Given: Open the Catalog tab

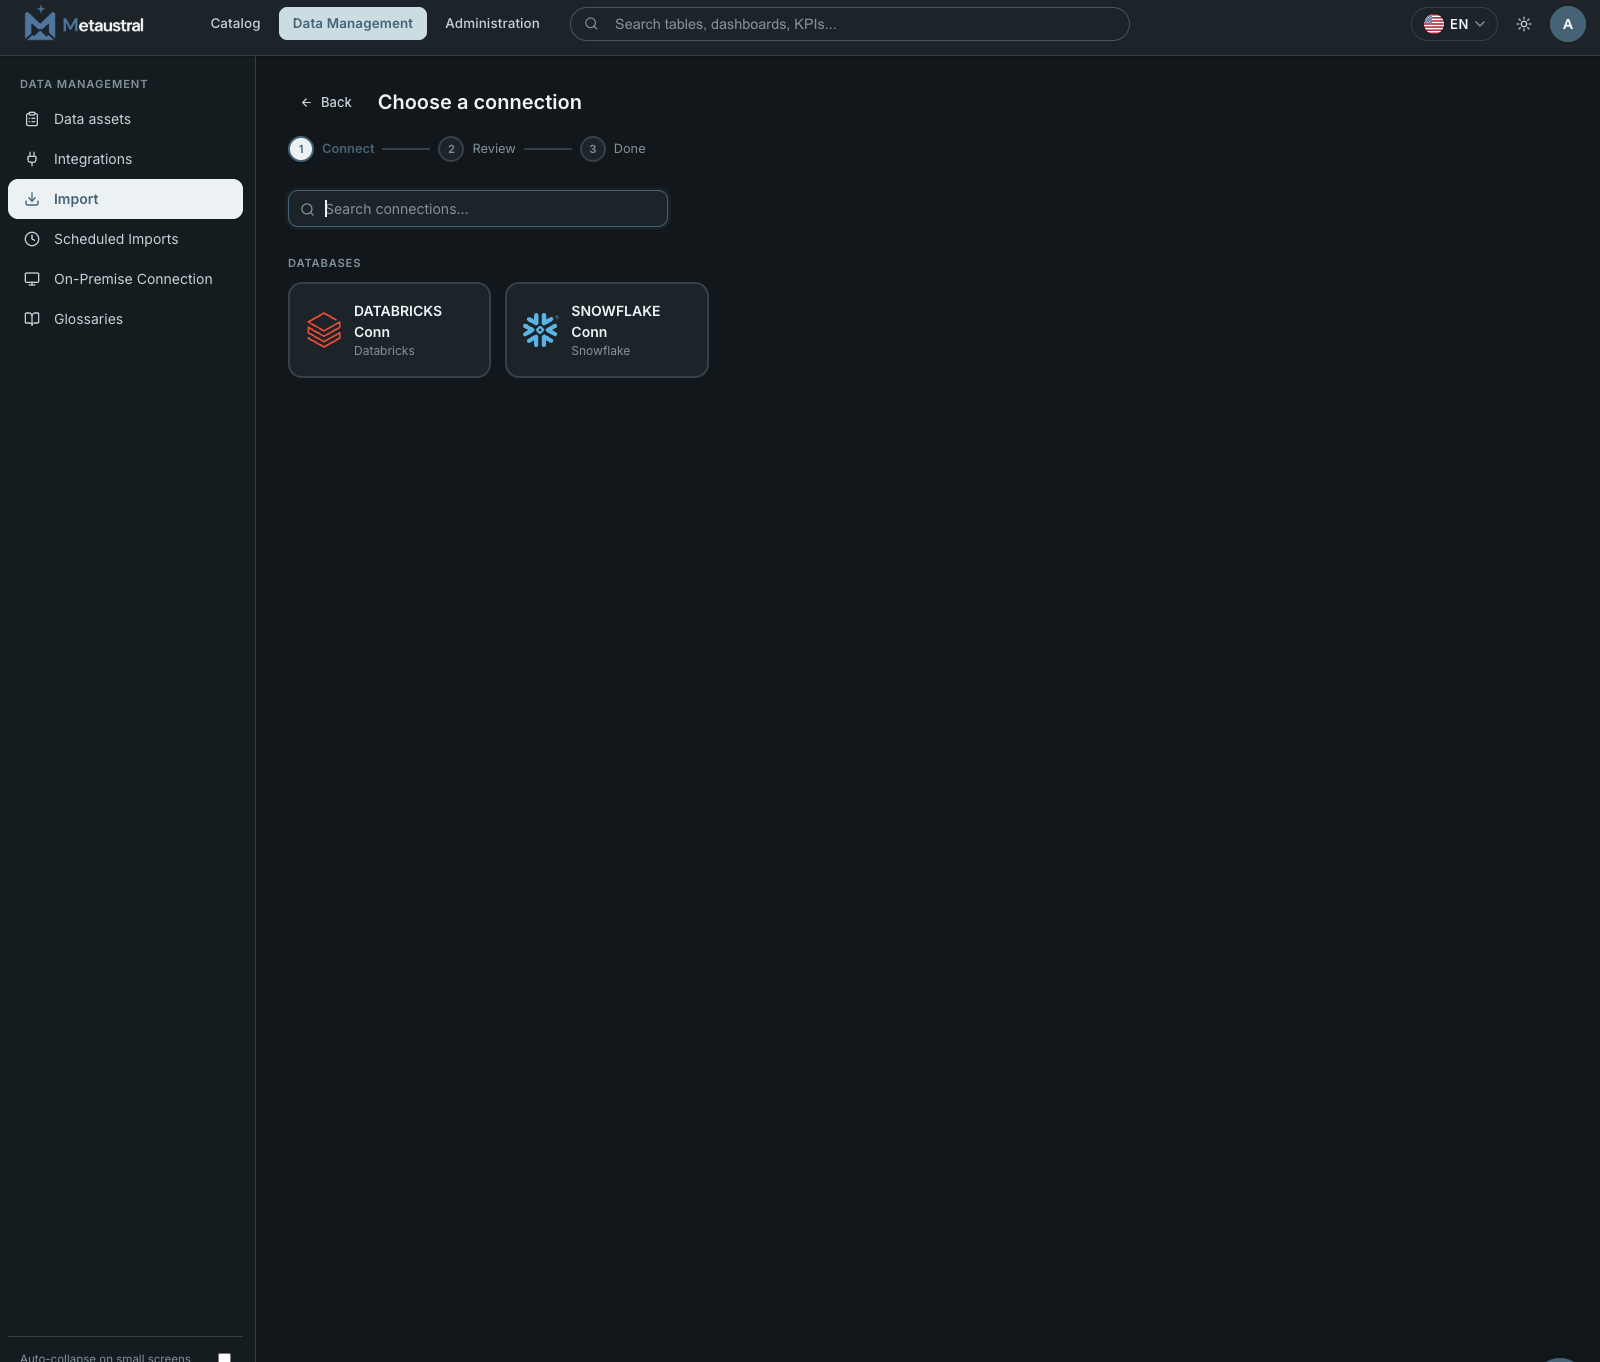Looking at the screenshot, I should tap(235, 24).
